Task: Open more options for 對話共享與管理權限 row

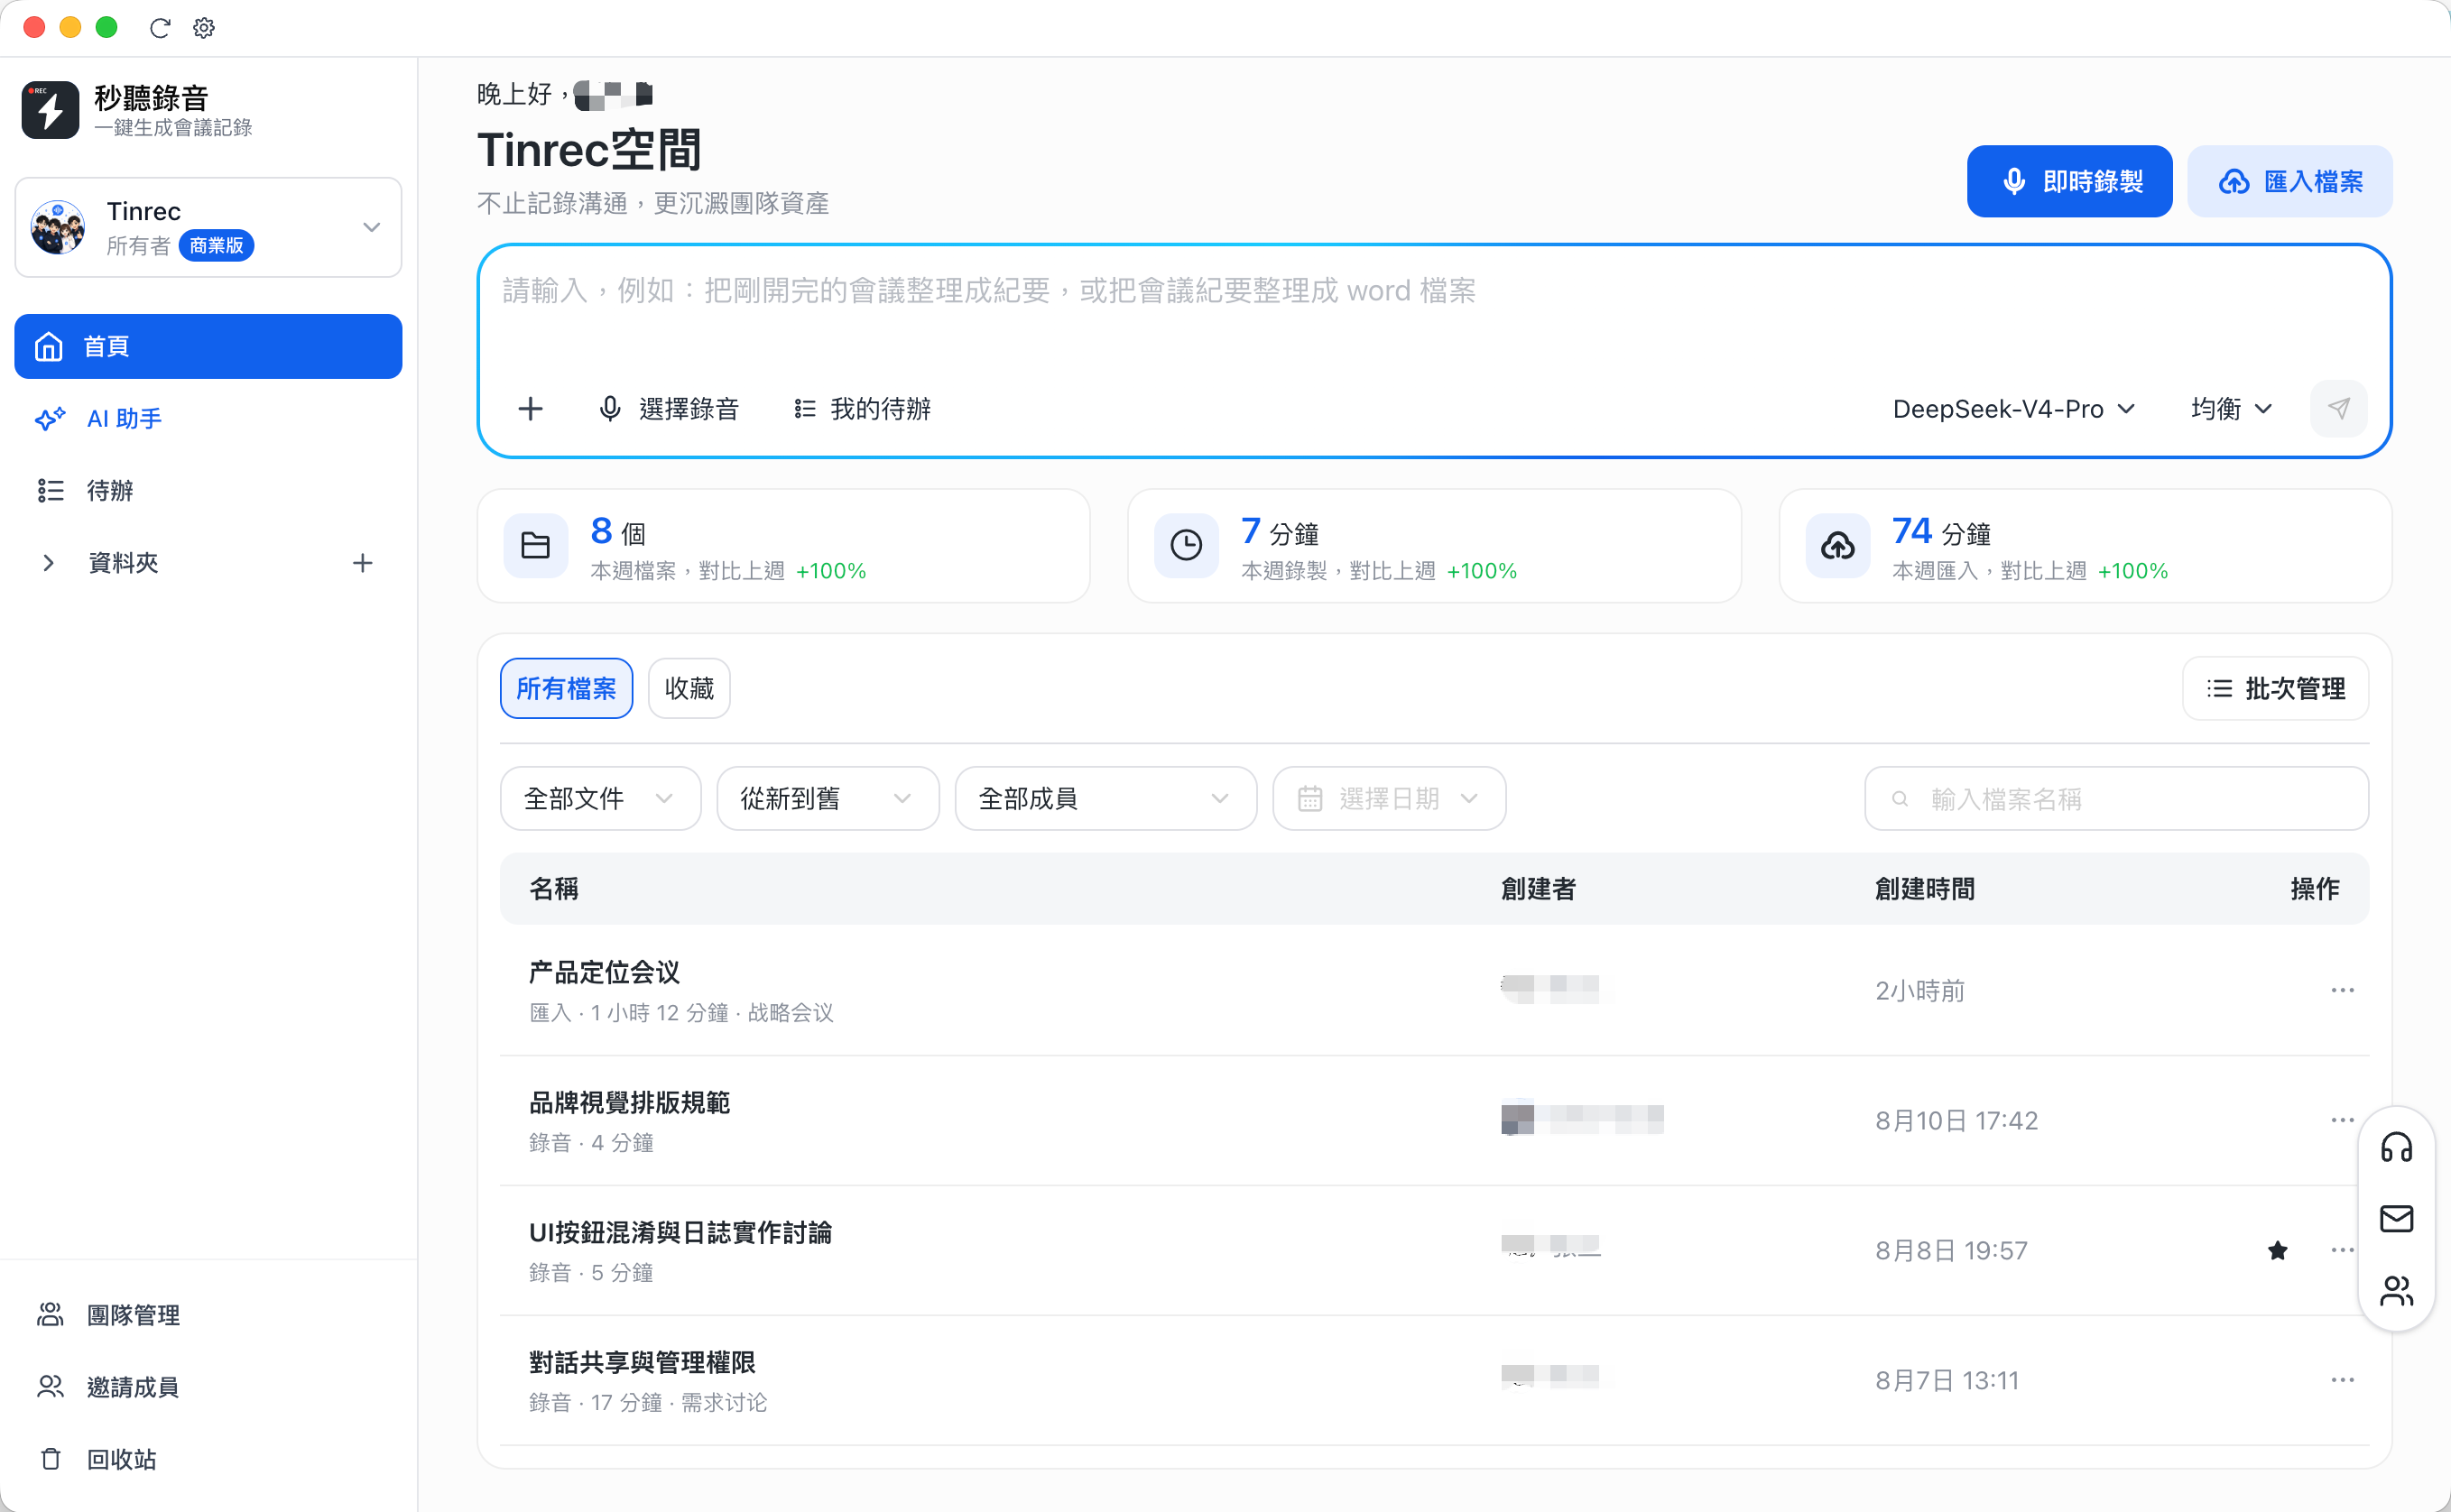Action: point(2342,1380)
